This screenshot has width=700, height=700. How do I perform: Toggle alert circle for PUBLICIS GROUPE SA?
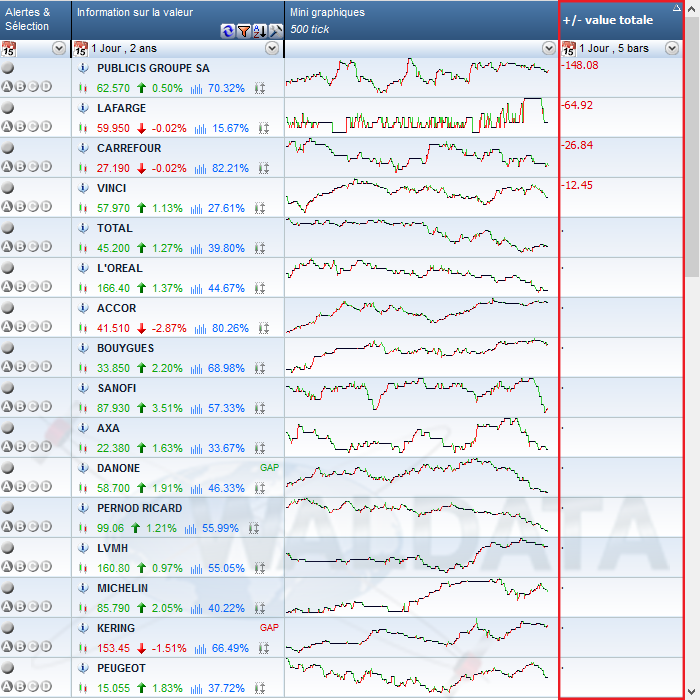coord(8,68)
